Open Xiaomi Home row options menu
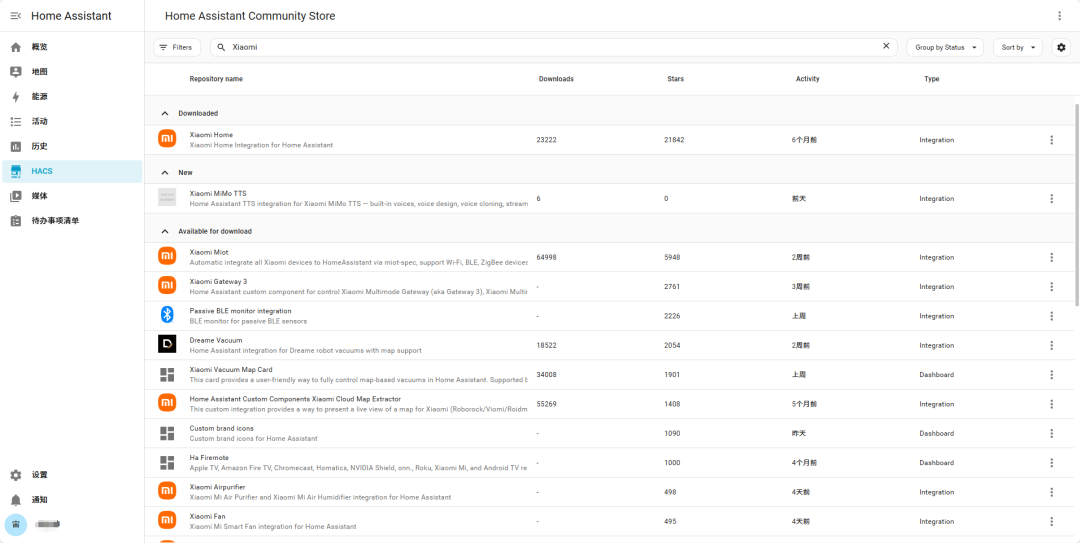 (x=1051, y=140)
